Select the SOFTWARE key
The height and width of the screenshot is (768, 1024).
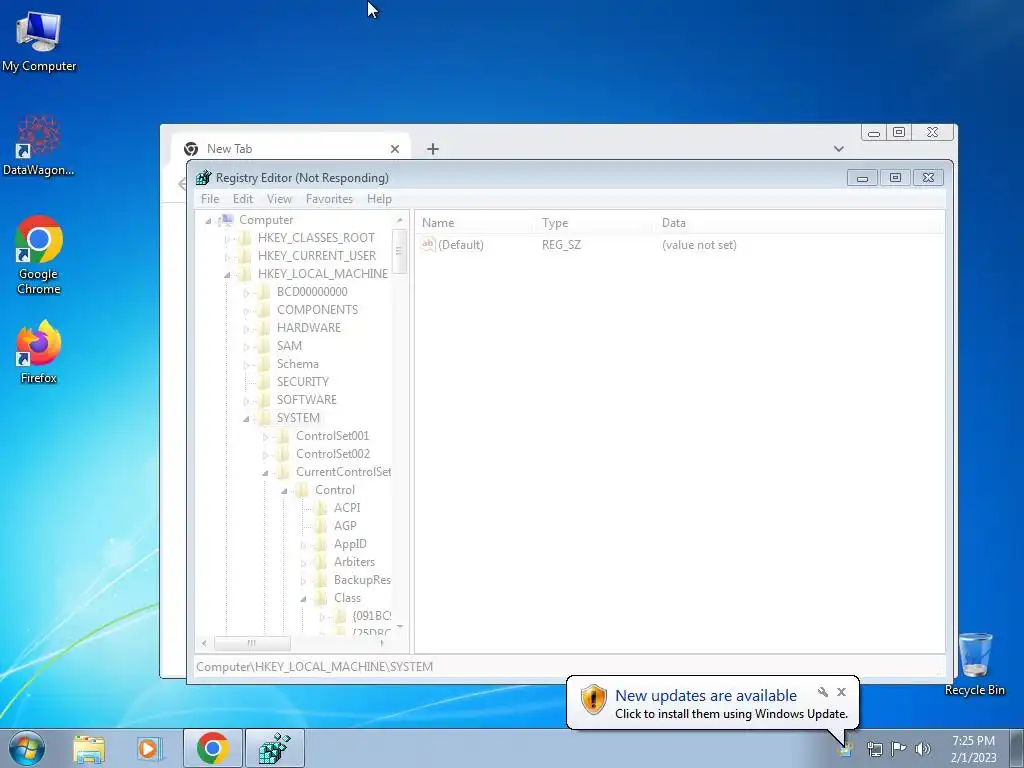pos(306,400)
